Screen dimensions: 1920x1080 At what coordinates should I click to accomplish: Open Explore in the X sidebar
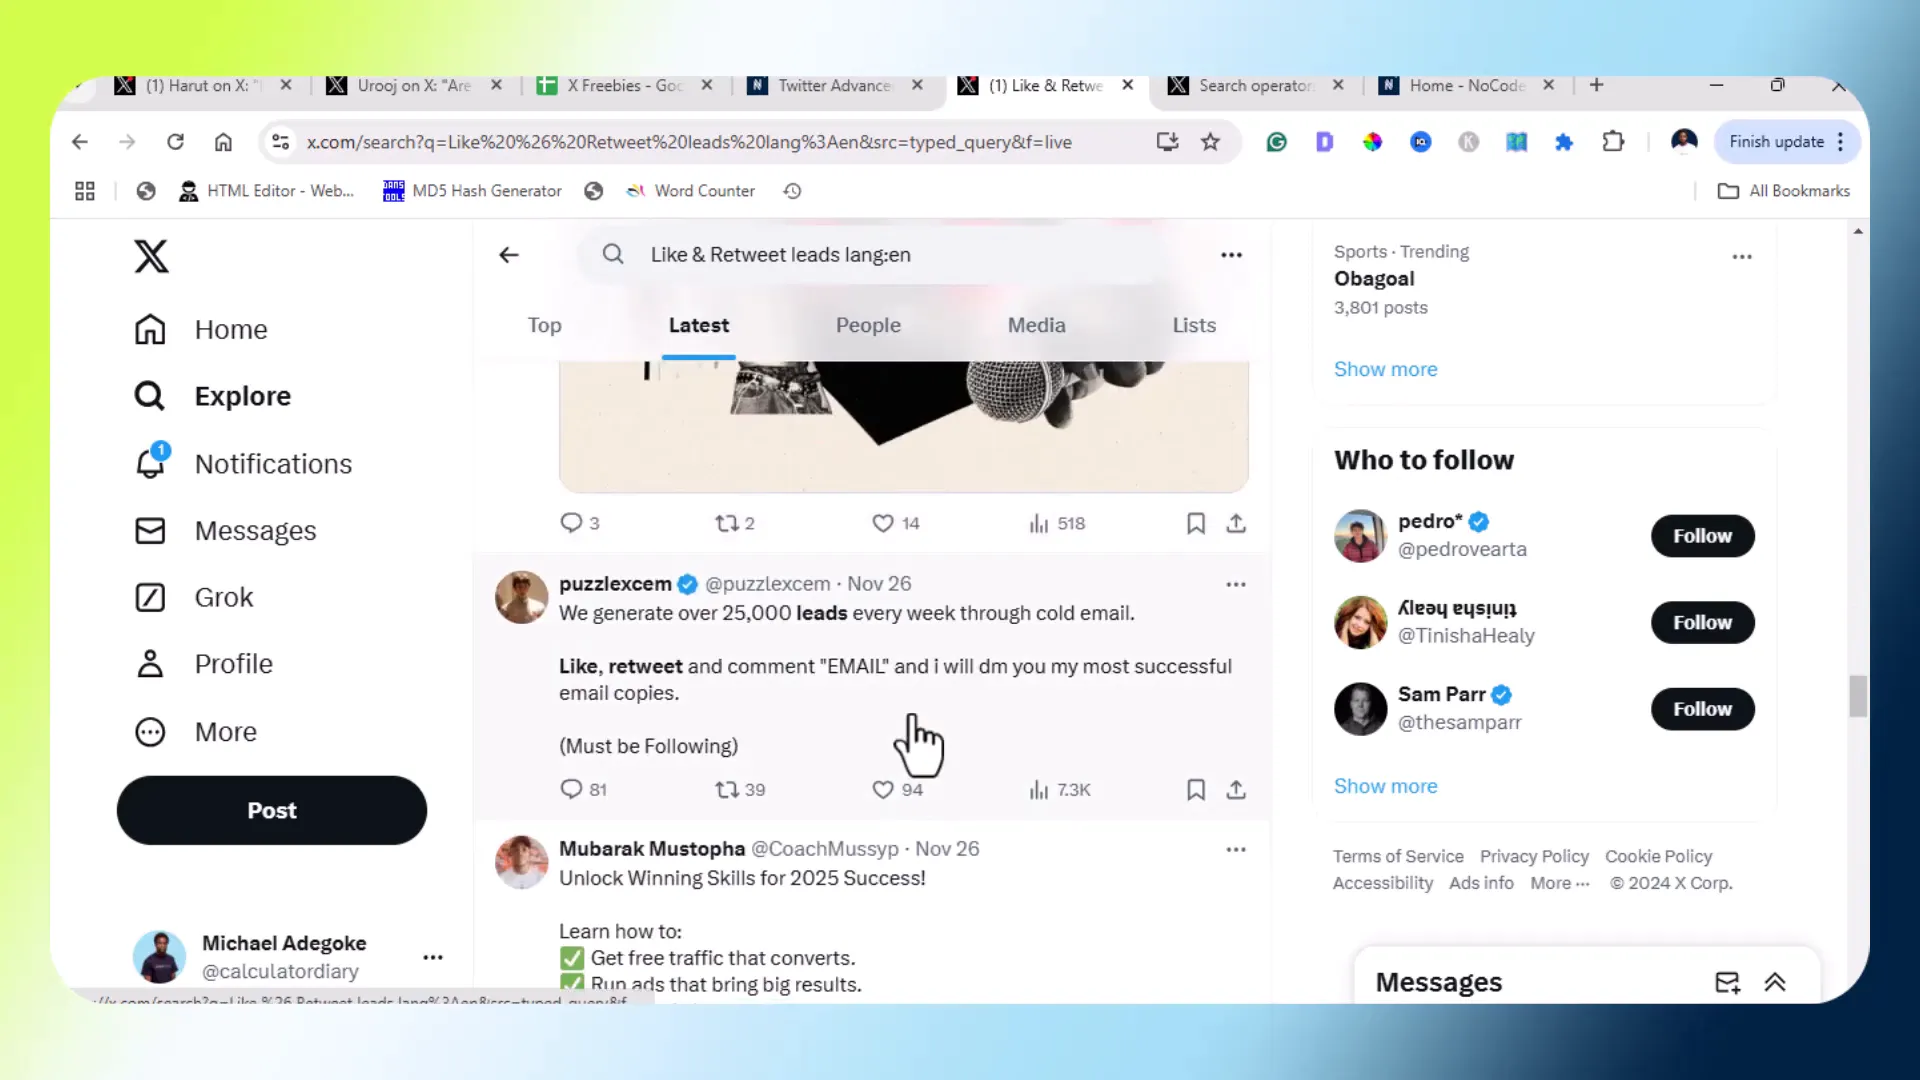pyautogui.click(x=212, y=396)
